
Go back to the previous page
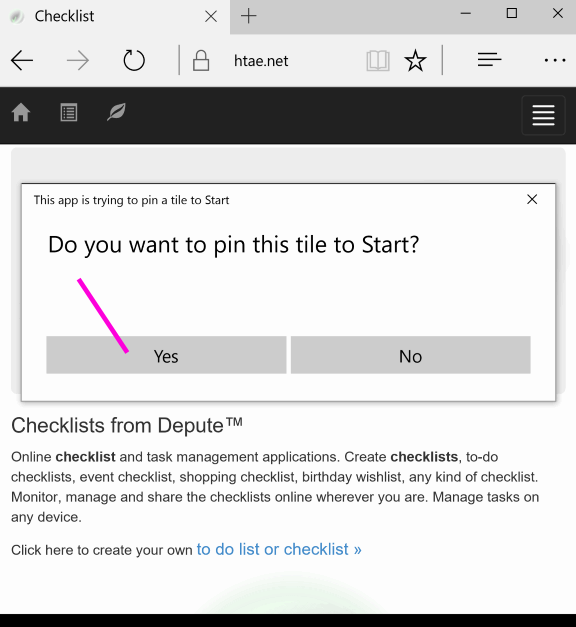(22, 61)
